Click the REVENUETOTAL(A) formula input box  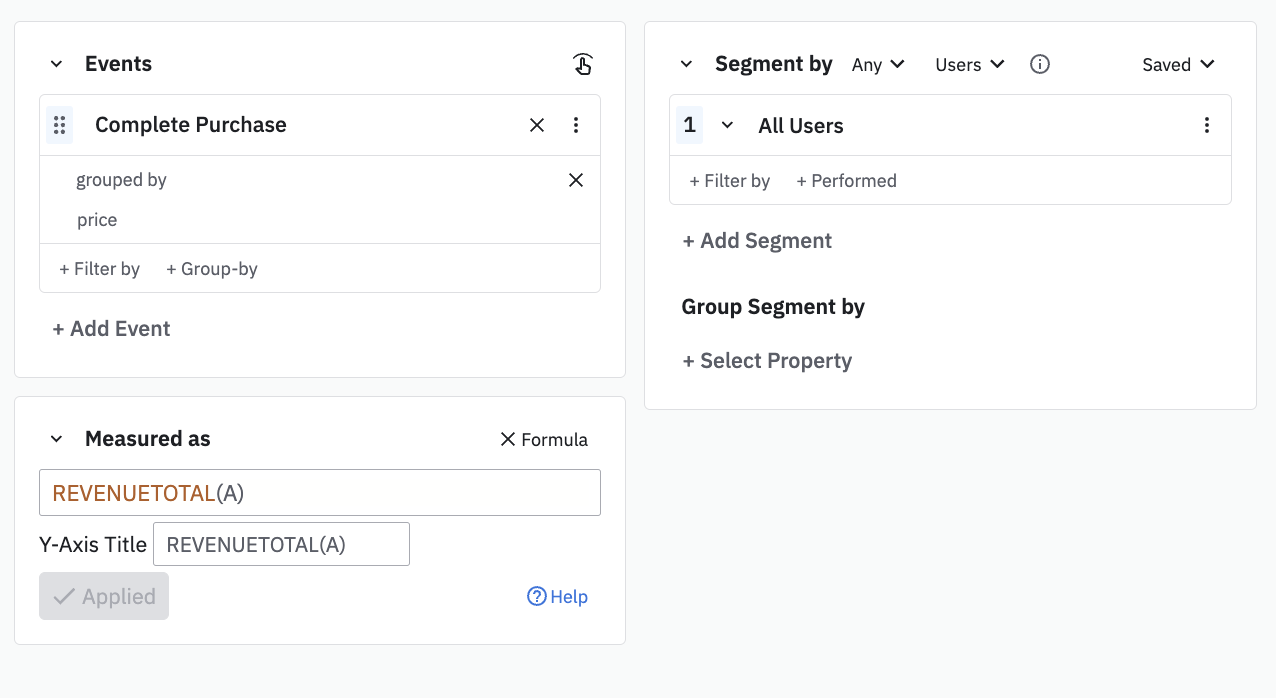tap(320, 493)
